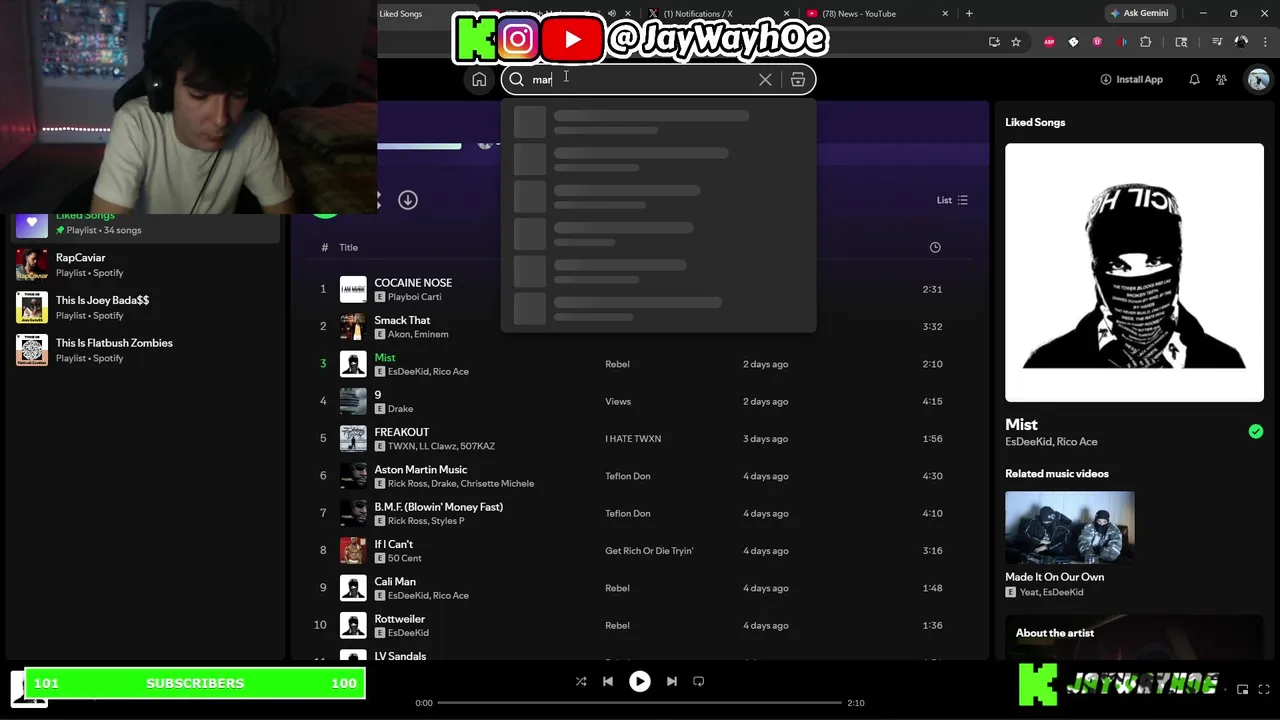Screen dimensions: 1280x720
Task: Open the I HATE TWXN album link
Action: tap(633, 439)
